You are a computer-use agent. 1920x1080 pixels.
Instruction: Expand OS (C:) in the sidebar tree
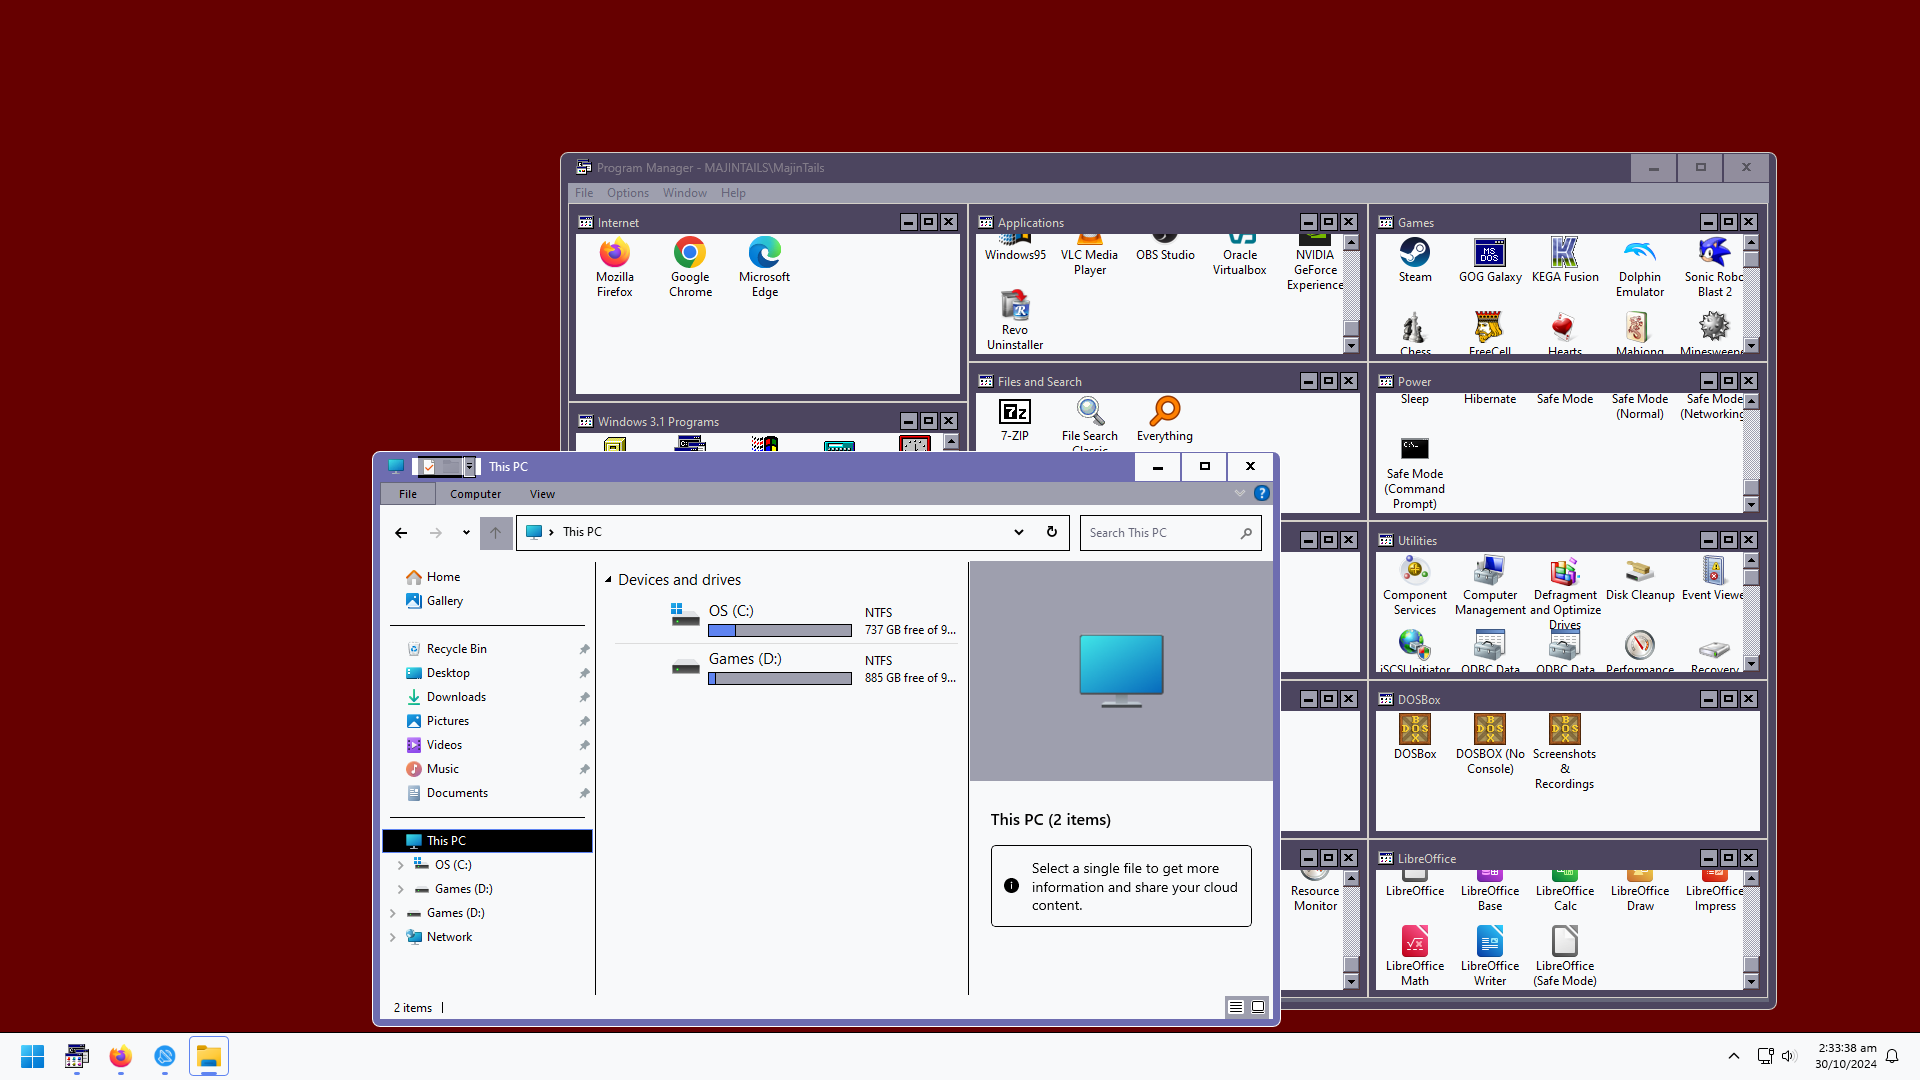tap(402, 865)
